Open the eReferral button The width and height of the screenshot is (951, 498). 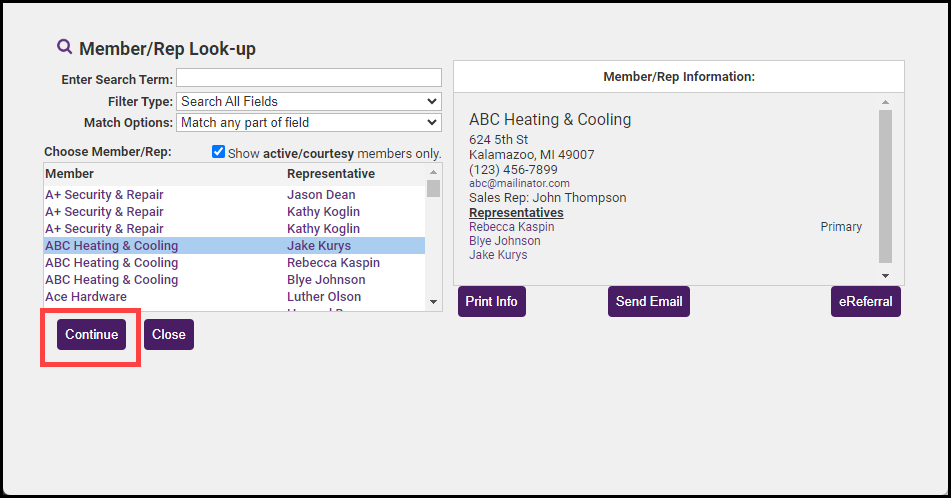[865, 301]
